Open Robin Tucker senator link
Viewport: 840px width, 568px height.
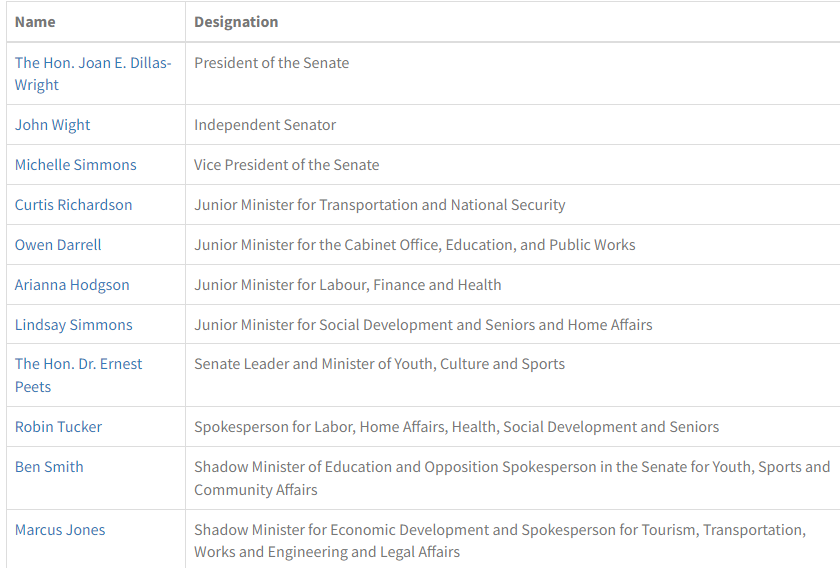coord(58,427)
